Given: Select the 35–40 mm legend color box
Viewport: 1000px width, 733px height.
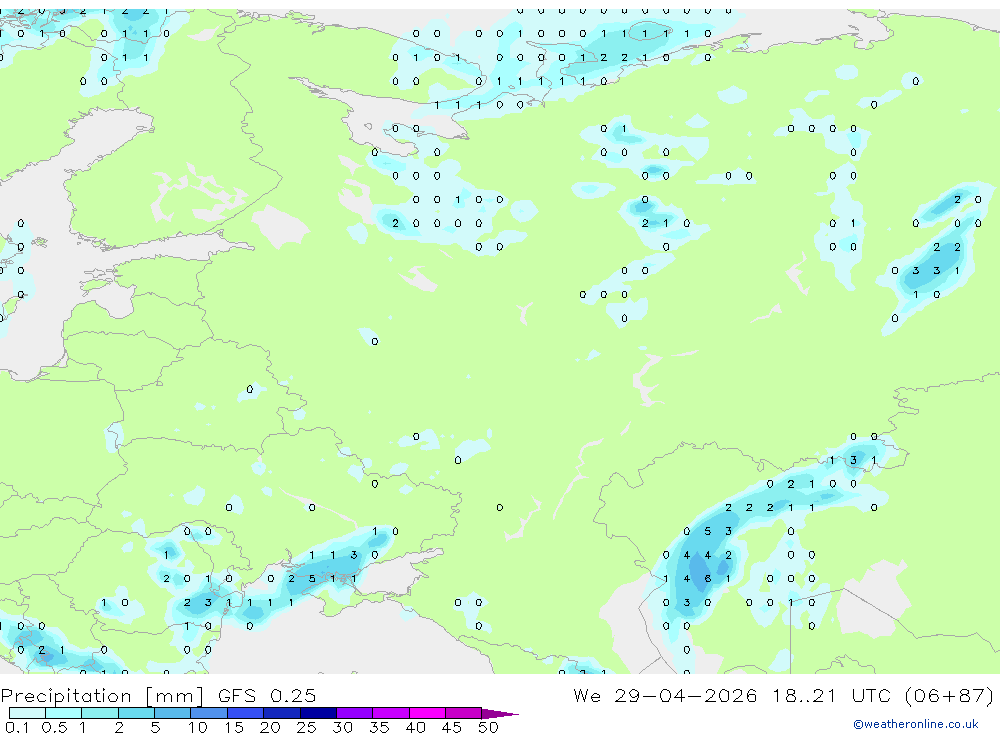Looking at the screenshot, I should click(390, 713).
